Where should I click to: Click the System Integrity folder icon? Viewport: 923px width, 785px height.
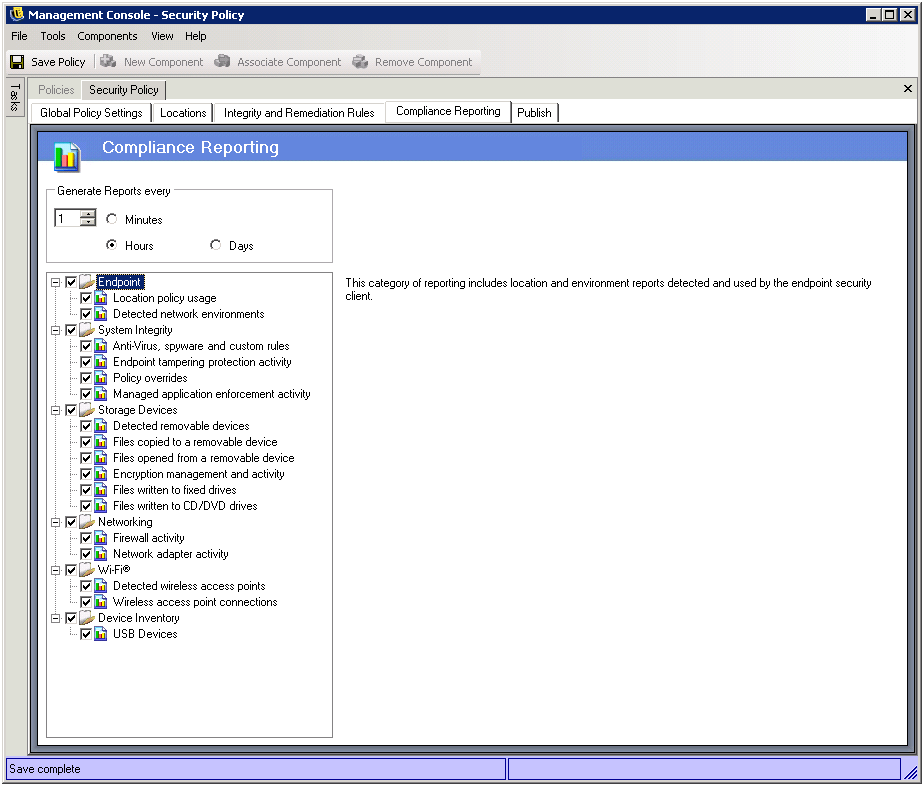click(87, 330)
